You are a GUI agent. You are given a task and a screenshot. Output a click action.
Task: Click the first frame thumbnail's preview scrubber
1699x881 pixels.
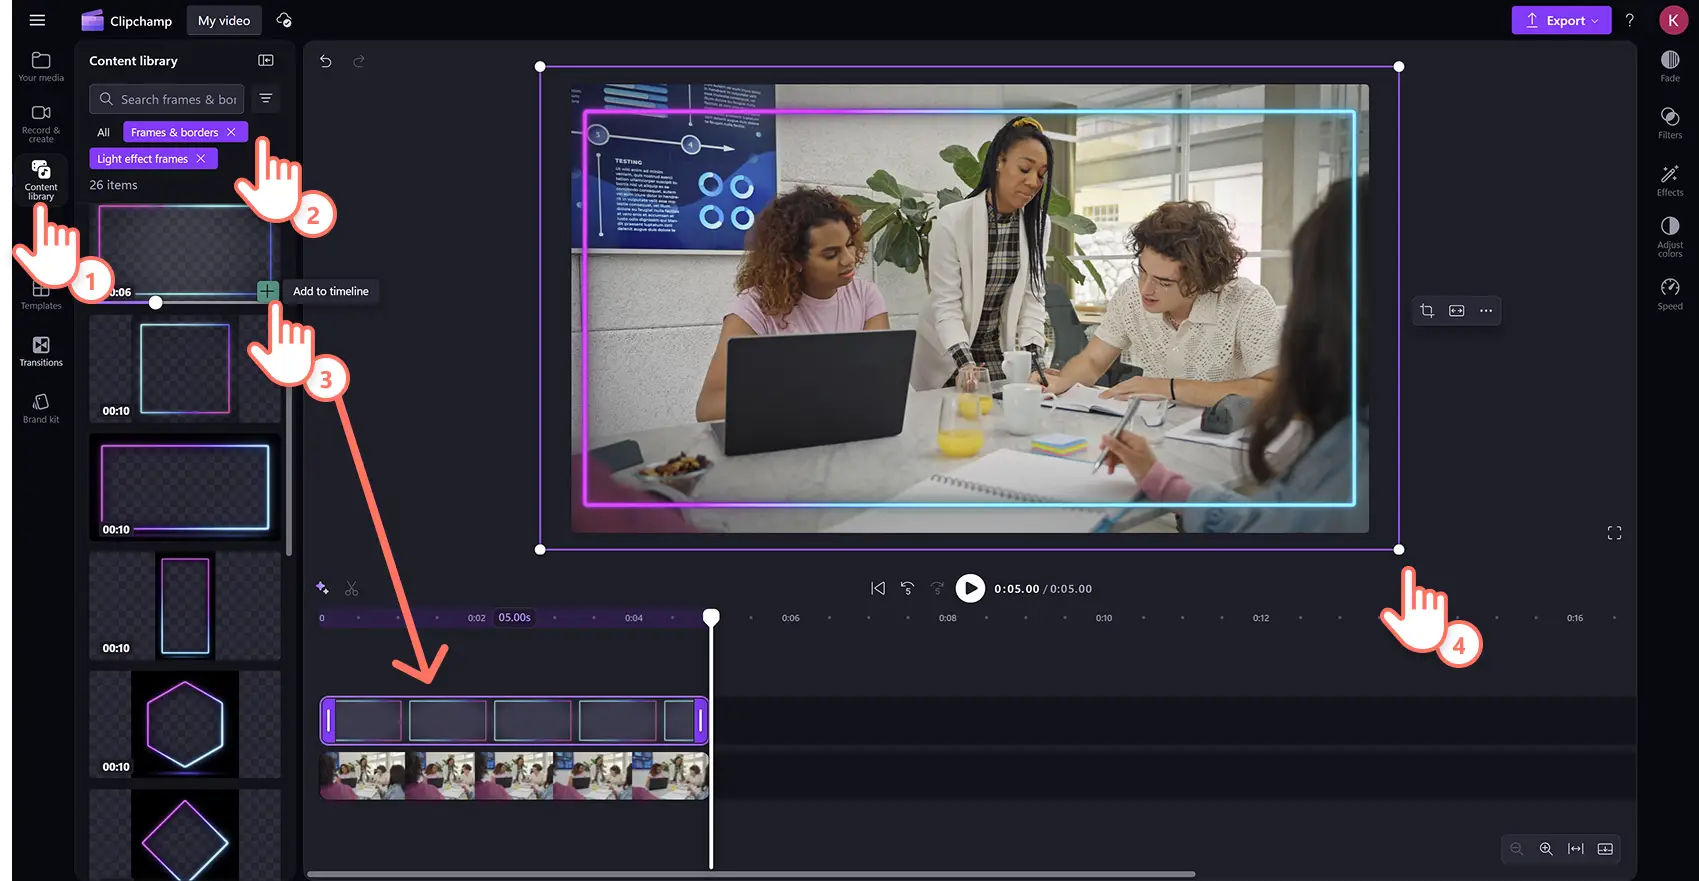[156, 302]
